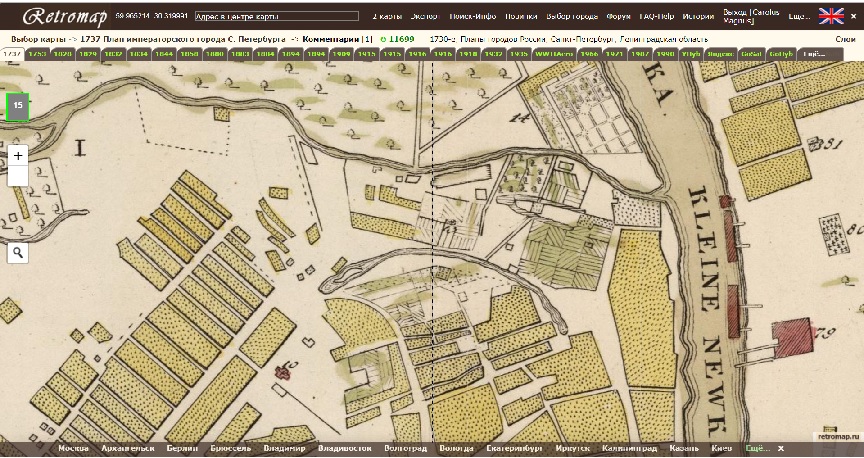Open the 'Форум' menu item
This screenshot has width=864, height=458.
coord(617,18)
